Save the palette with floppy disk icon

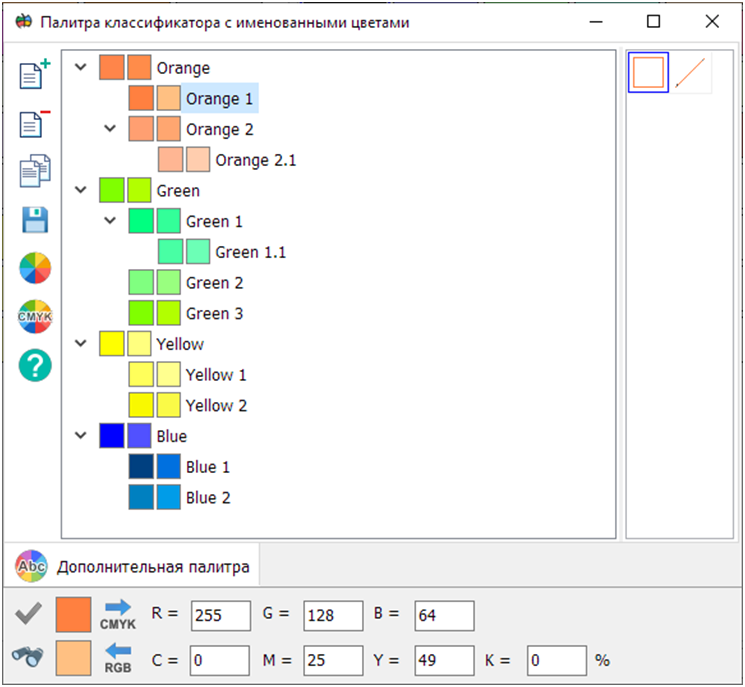[36, 220]
